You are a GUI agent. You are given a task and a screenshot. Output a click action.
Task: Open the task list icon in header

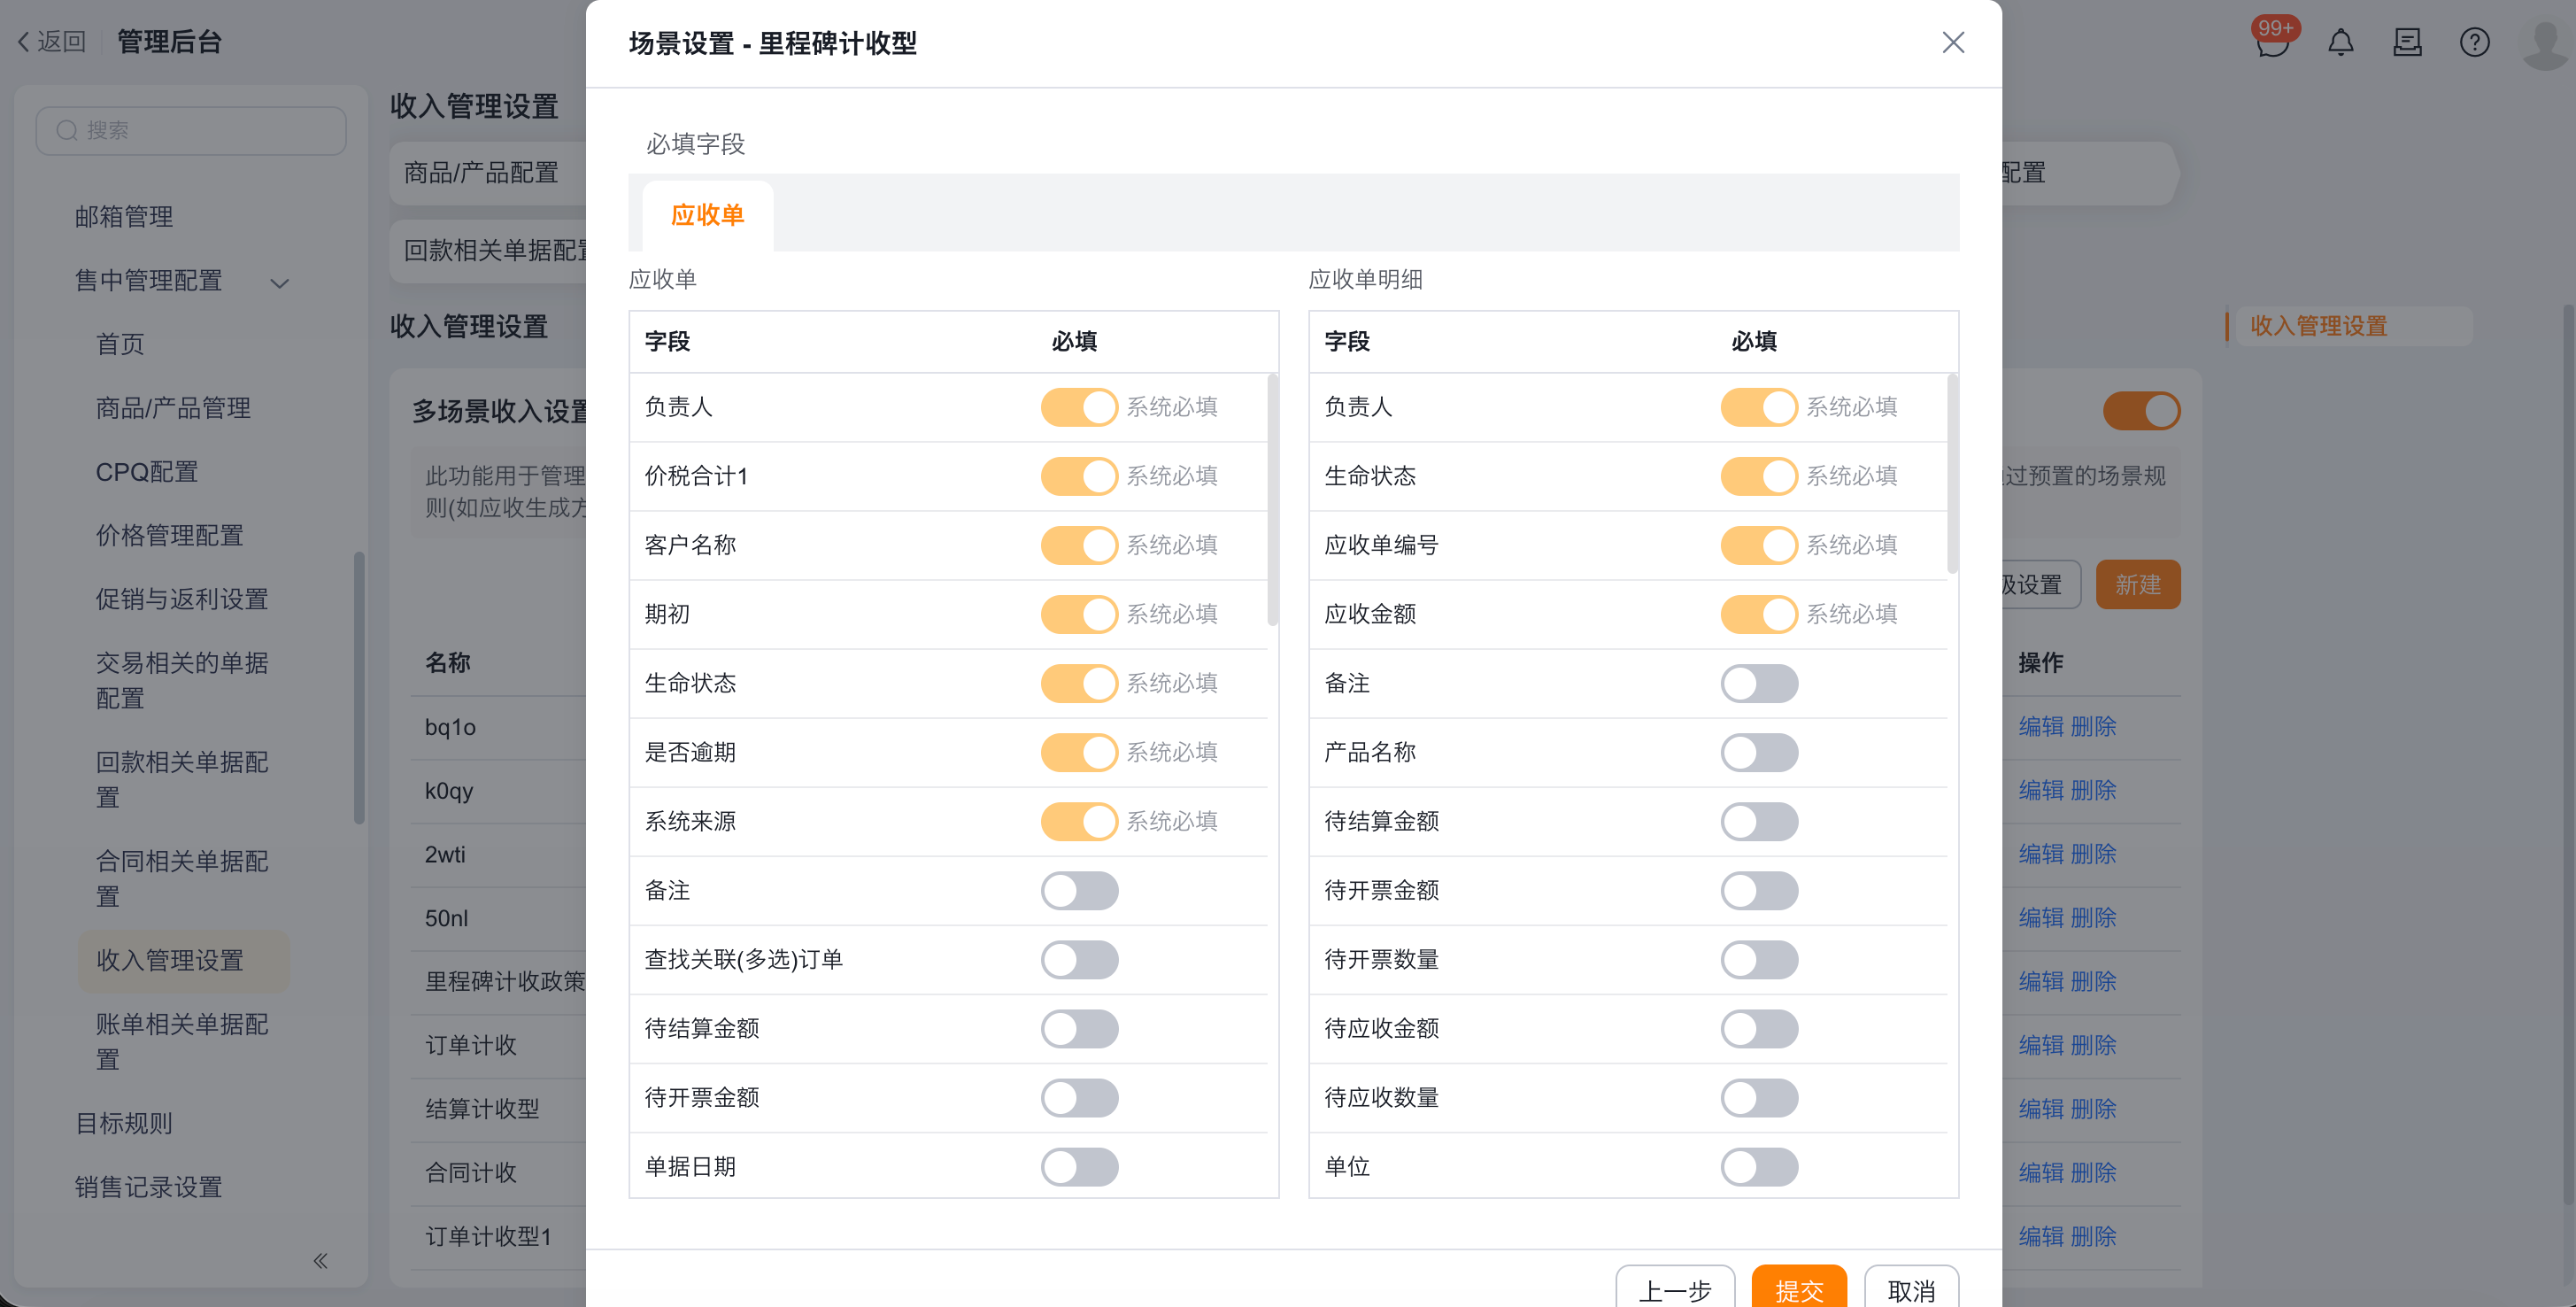pyautogui.click(x=2407, y=43)
